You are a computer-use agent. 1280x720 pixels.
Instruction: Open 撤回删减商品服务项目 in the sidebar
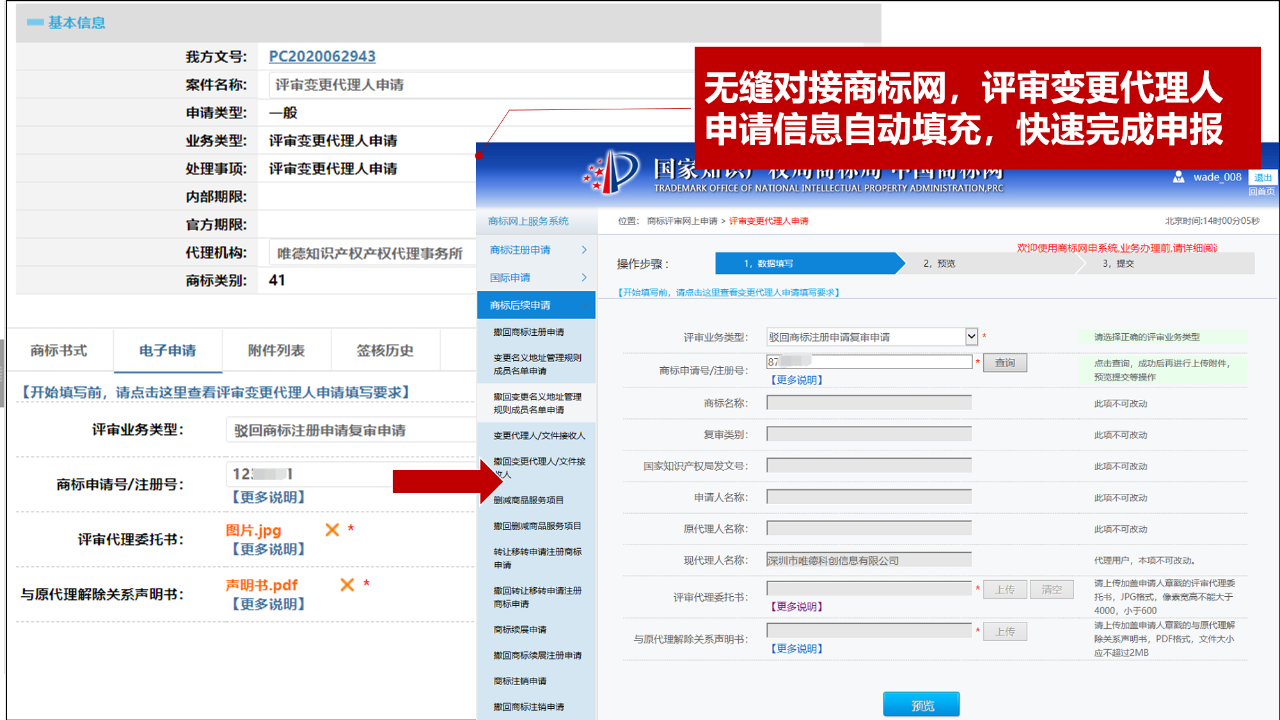coord(536,526)
